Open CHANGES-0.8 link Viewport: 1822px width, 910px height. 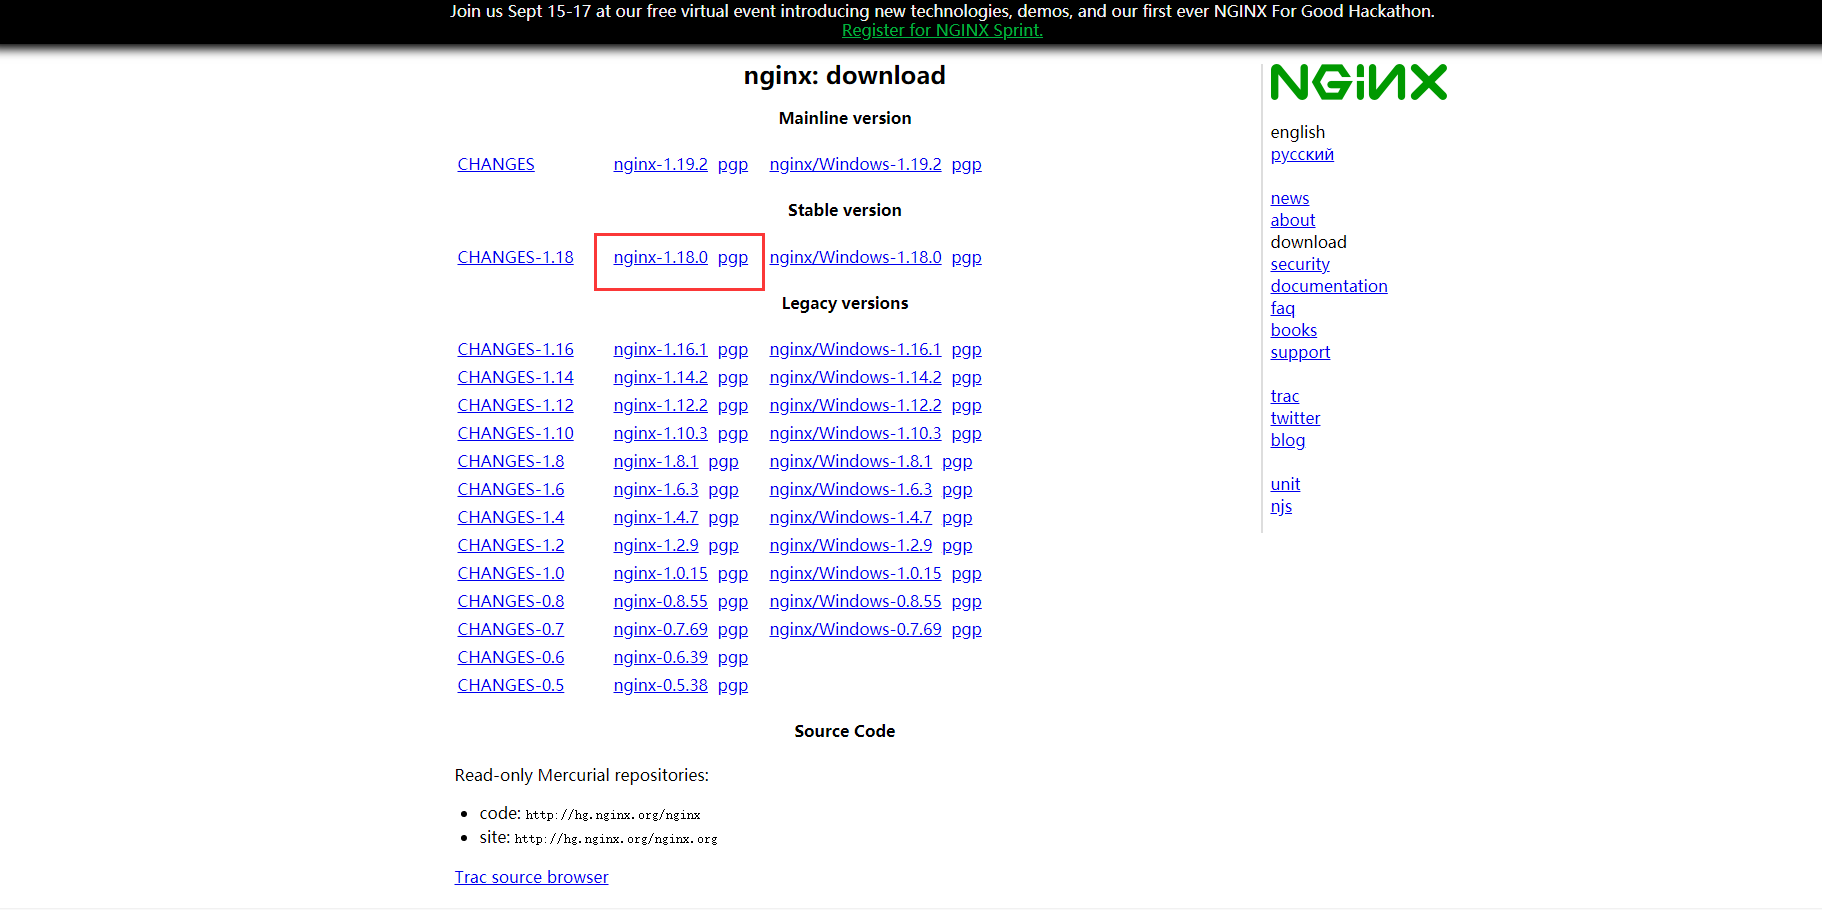510,601
